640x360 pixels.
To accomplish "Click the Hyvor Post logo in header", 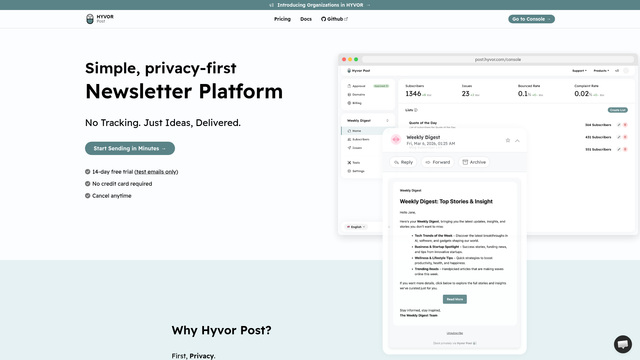I will [100, 19].
